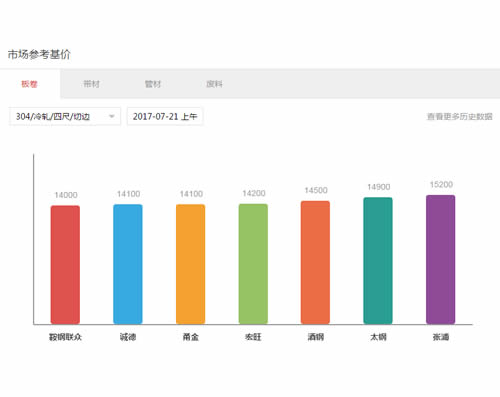500x397 pixels.
Task: Expand dropdown arrow beside 304/冷轧/四尺/切边
Action: (112, 116)
